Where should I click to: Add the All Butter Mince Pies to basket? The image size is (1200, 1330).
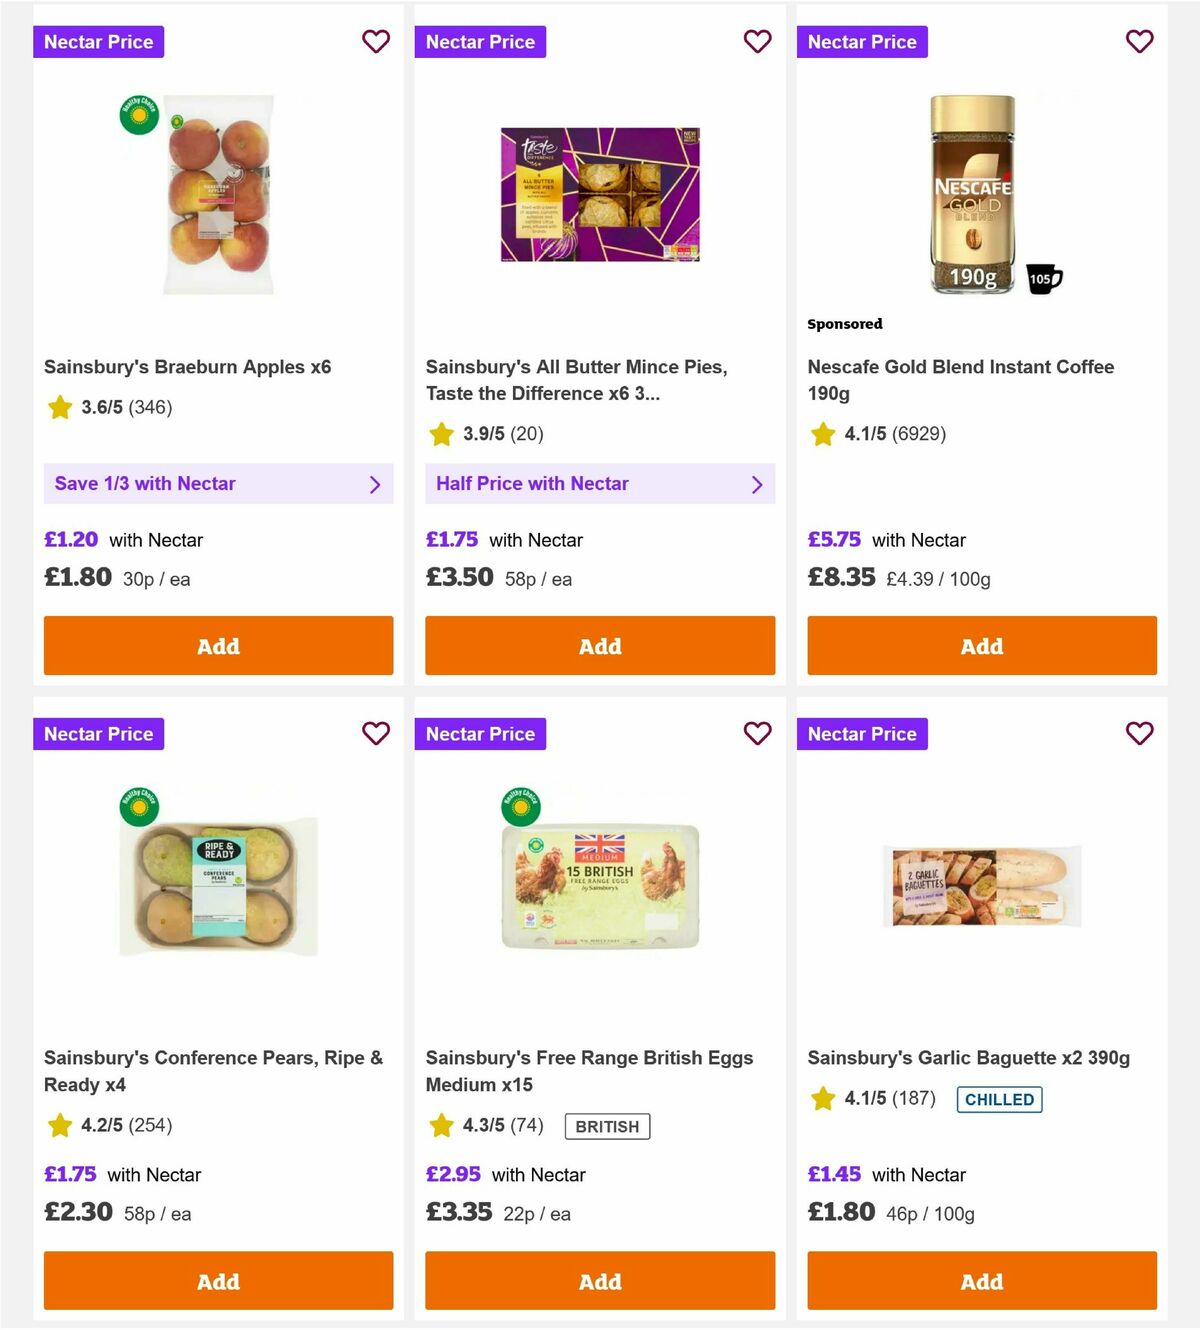click(x=600, y=646)
